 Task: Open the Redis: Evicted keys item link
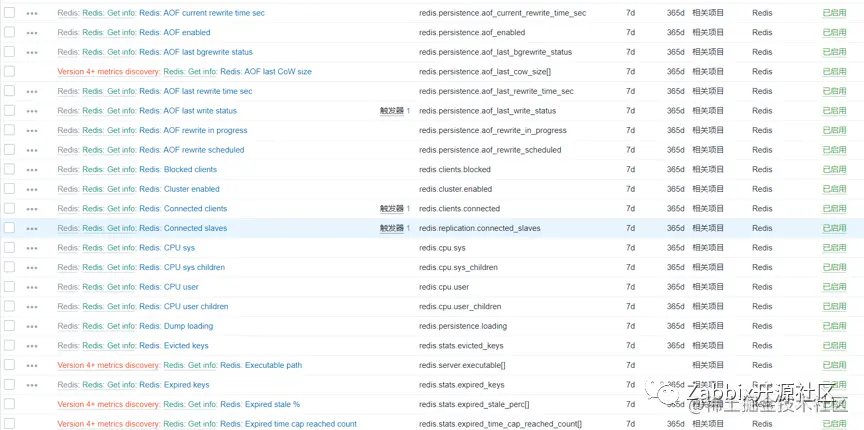174,346
